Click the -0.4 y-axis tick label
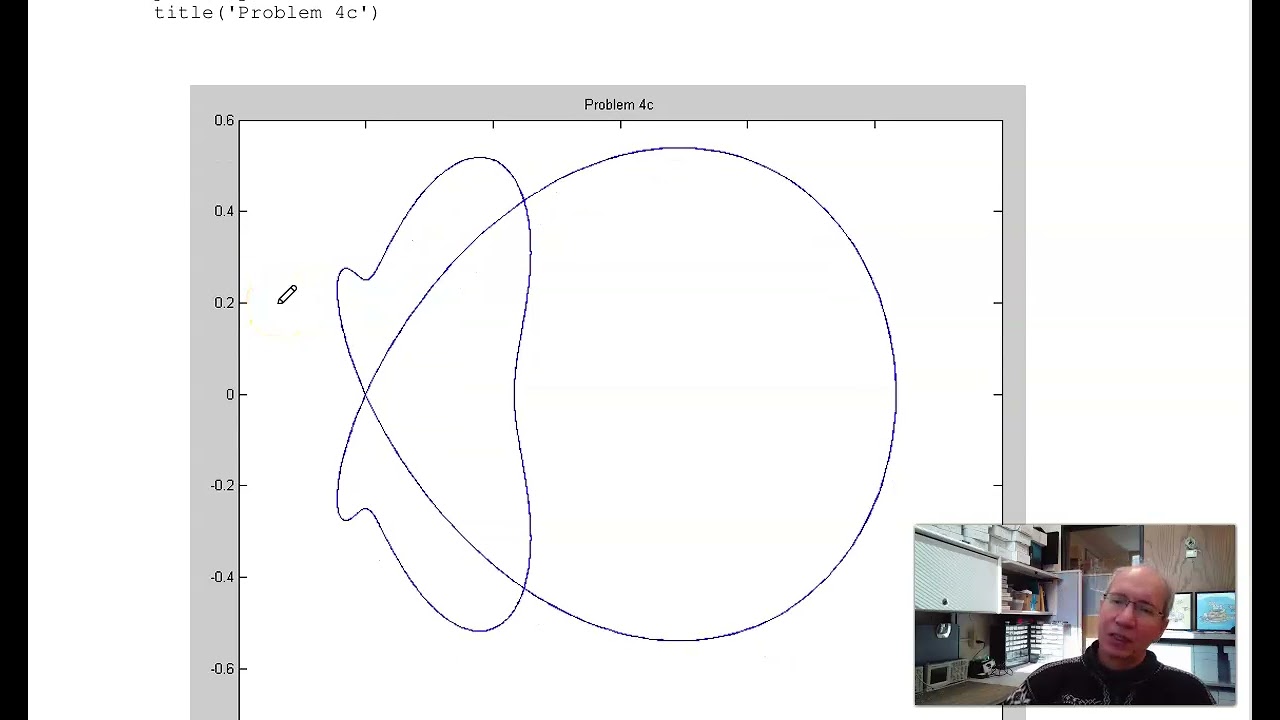 222,577
